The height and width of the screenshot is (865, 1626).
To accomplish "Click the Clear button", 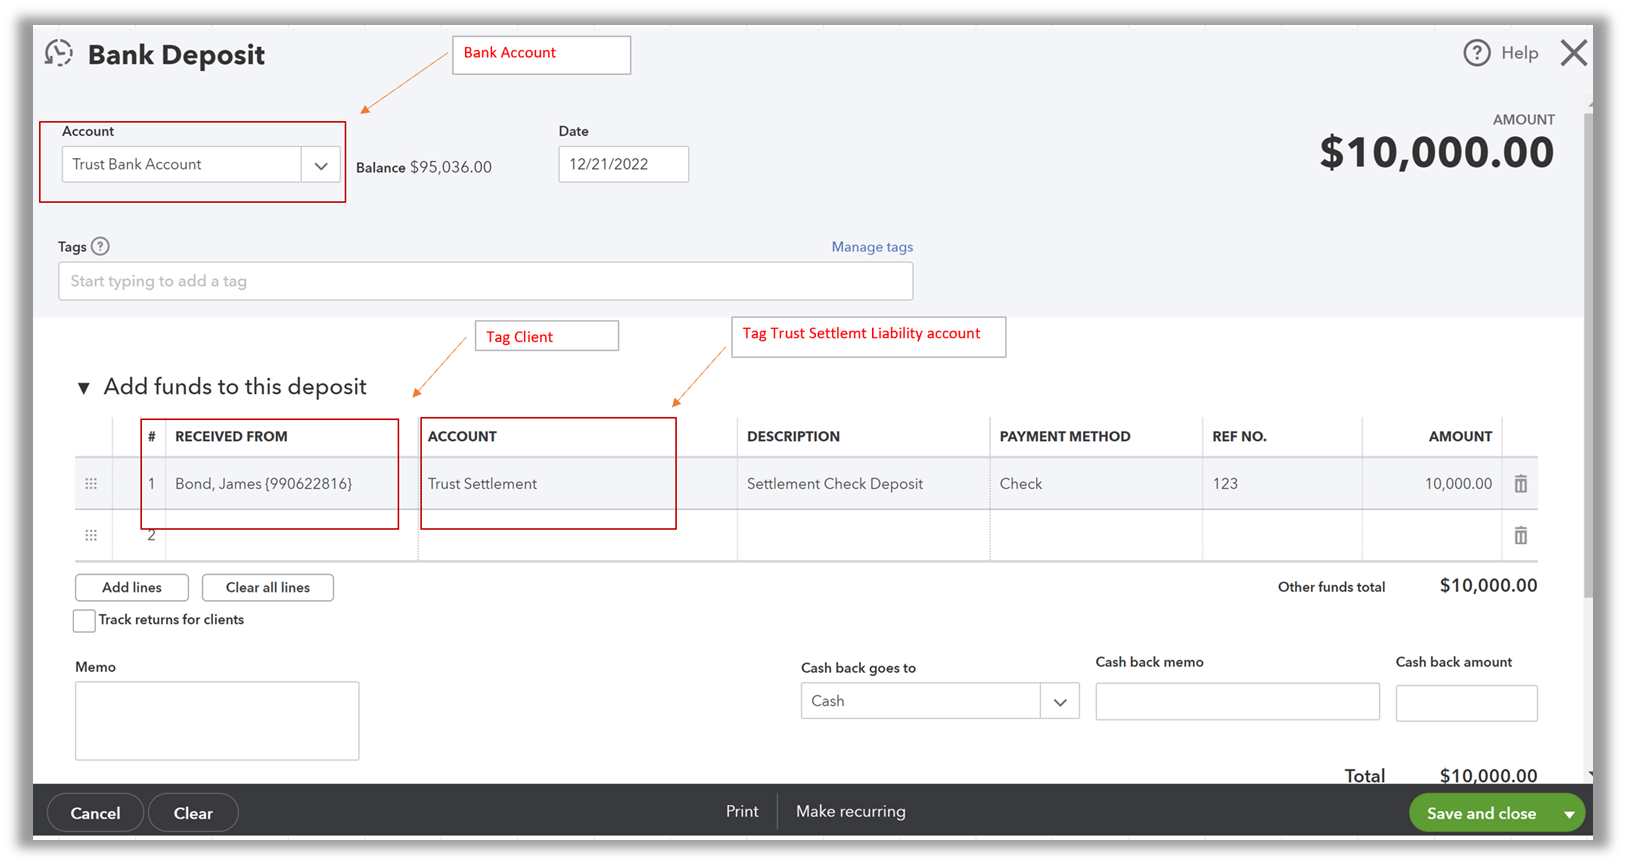I will pos(193,813).
